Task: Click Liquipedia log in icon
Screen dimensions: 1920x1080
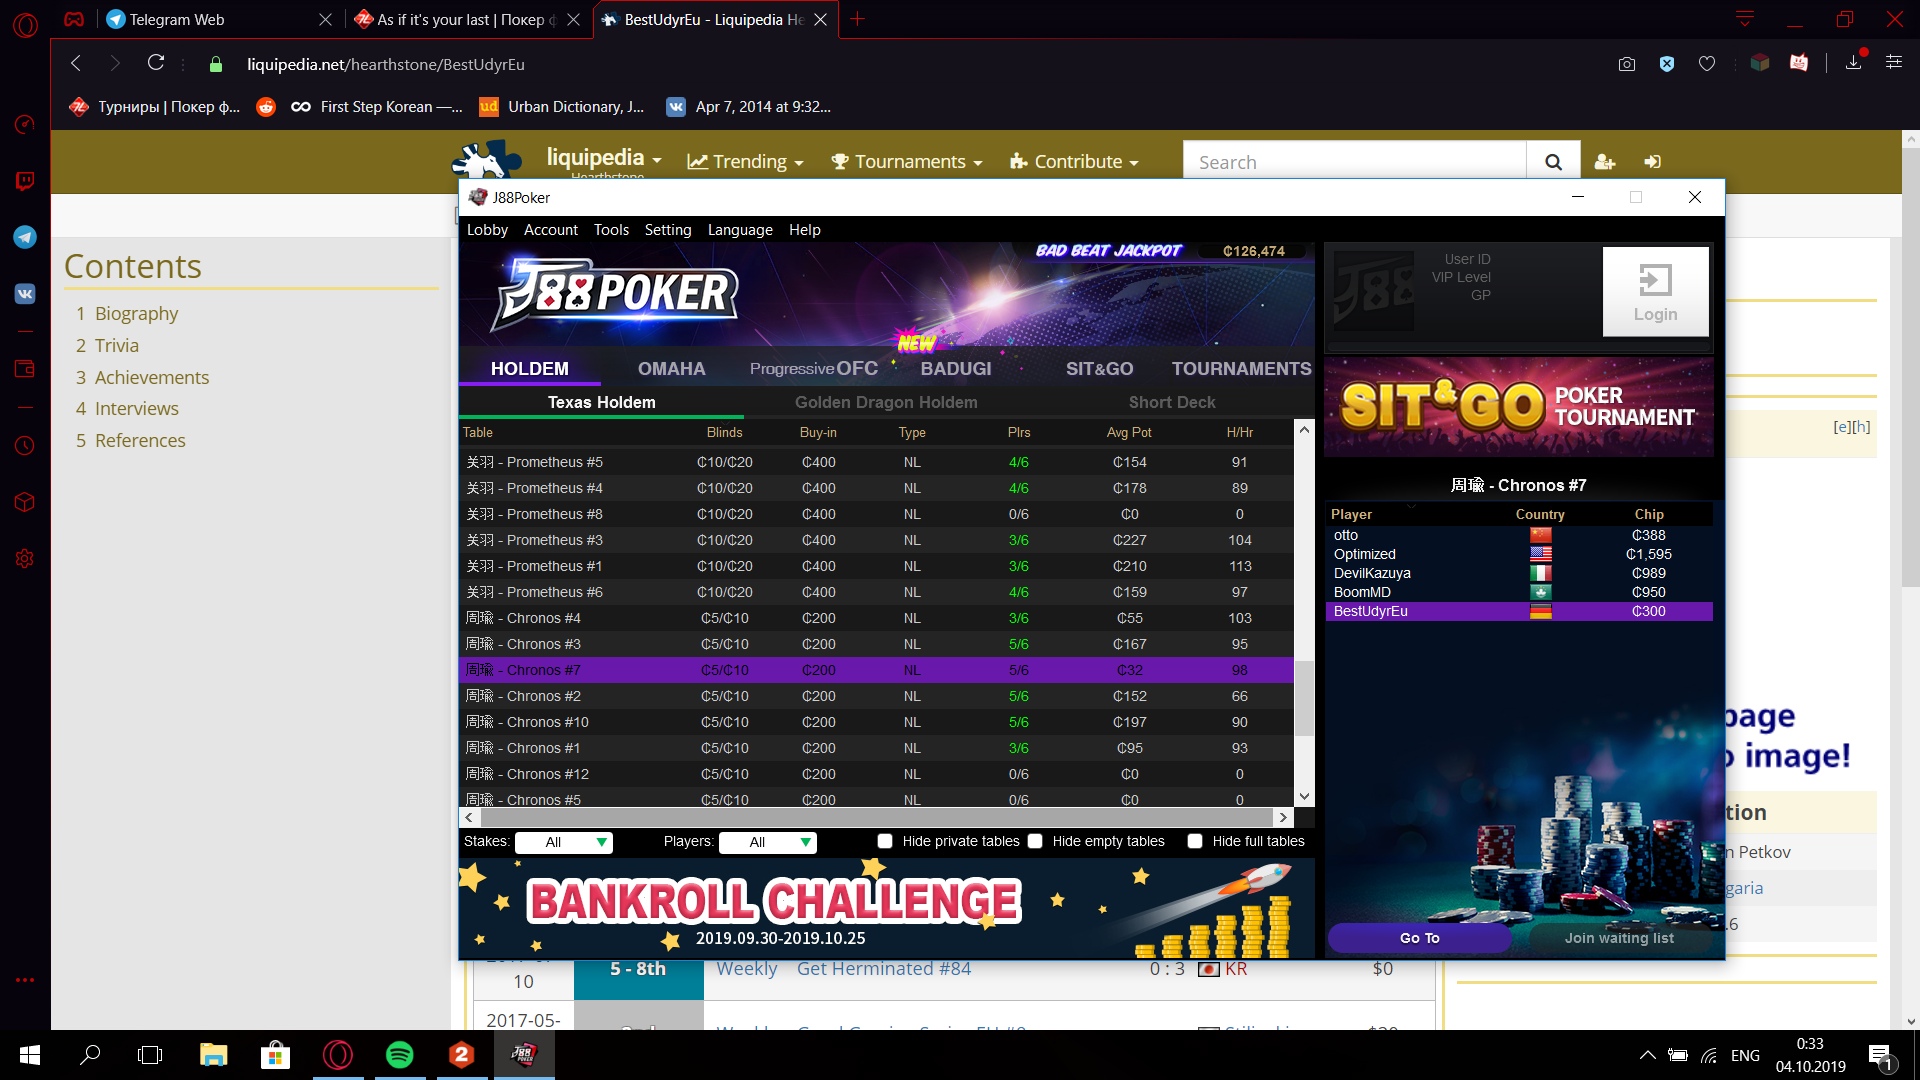Action: (x=1652, y=162)
